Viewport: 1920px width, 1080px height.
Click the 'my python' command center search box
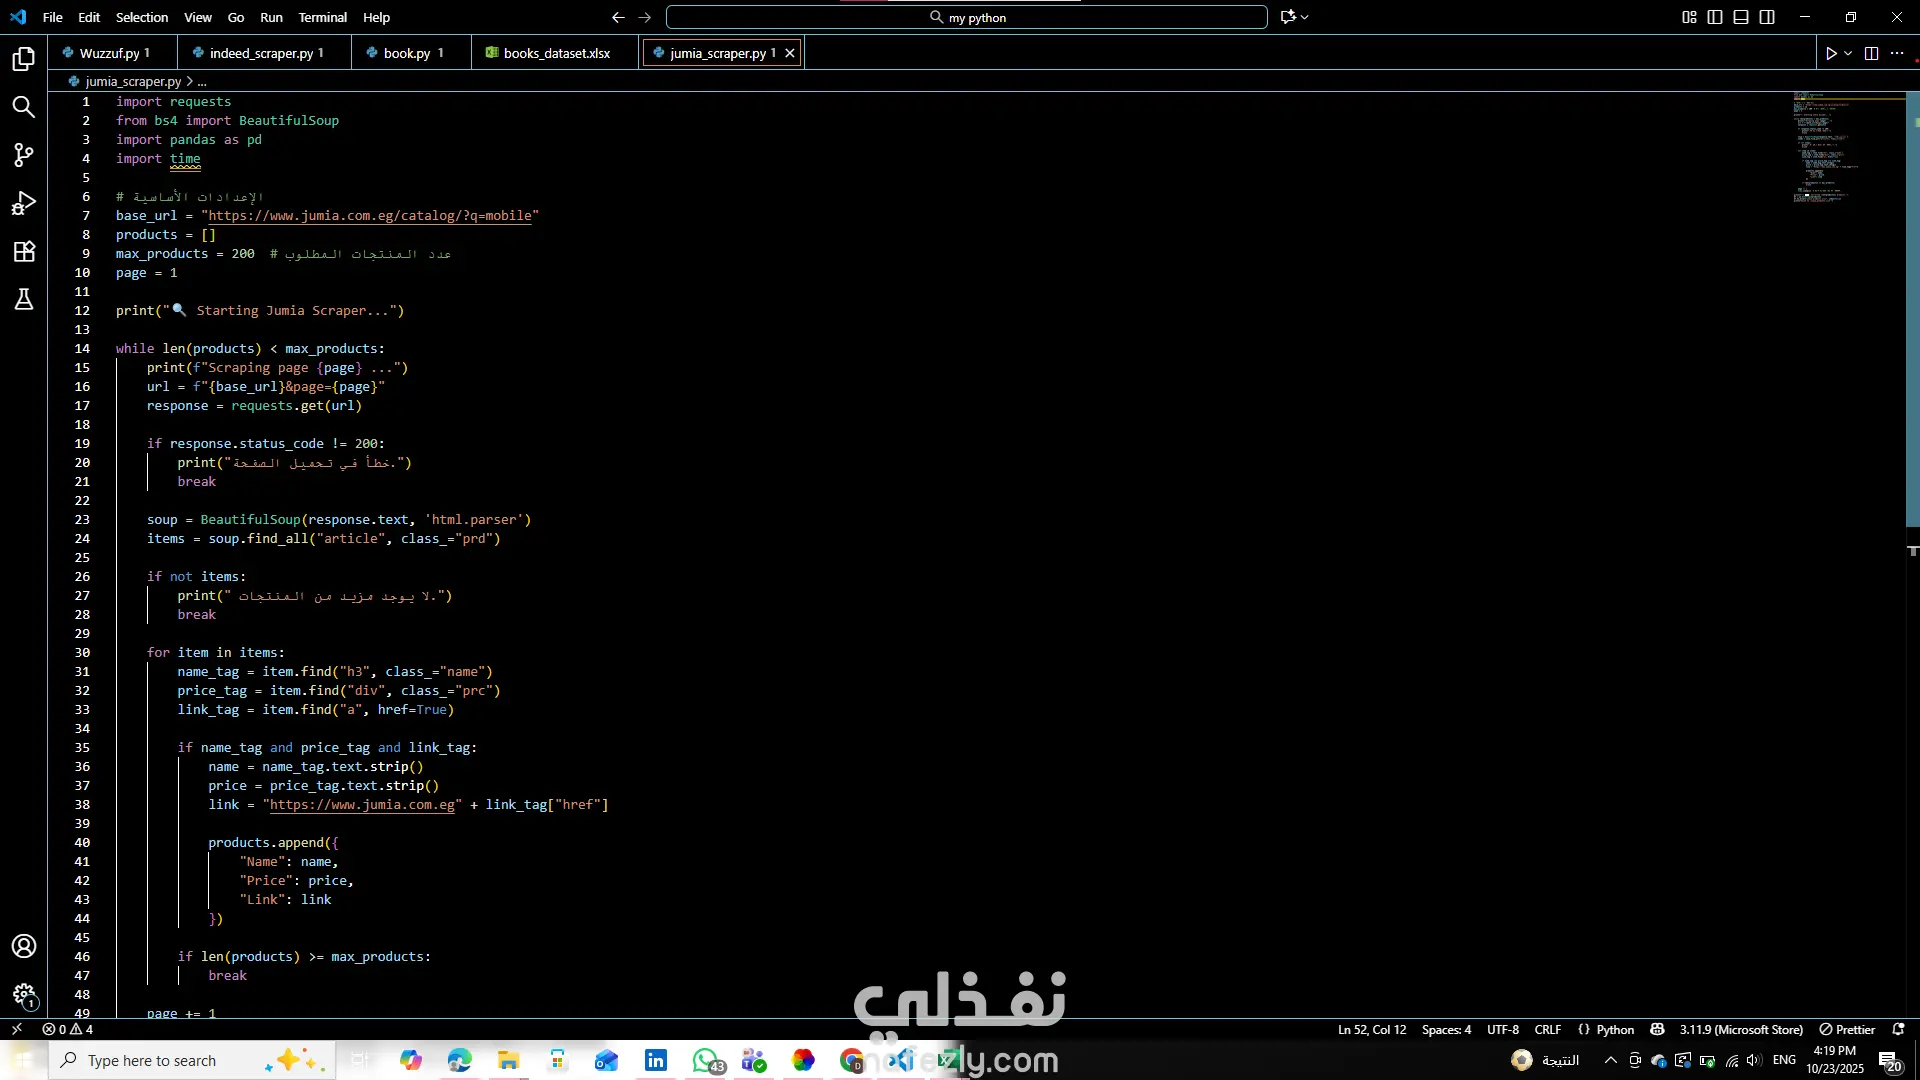(966, 17)
